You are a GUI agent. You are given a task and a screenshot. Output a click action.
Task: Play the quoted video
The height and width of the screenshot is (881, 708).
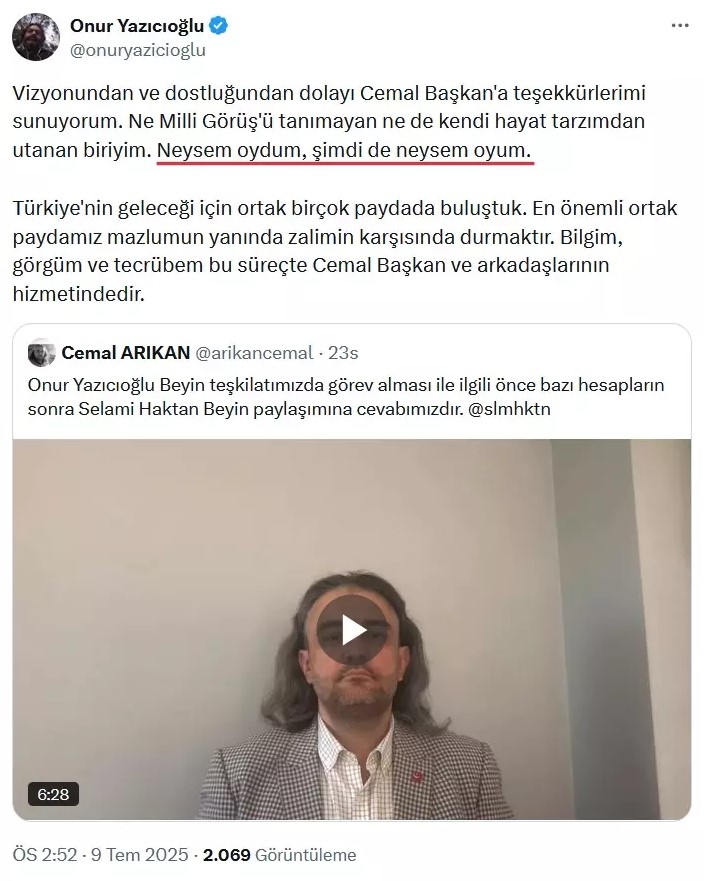(350, 629)
